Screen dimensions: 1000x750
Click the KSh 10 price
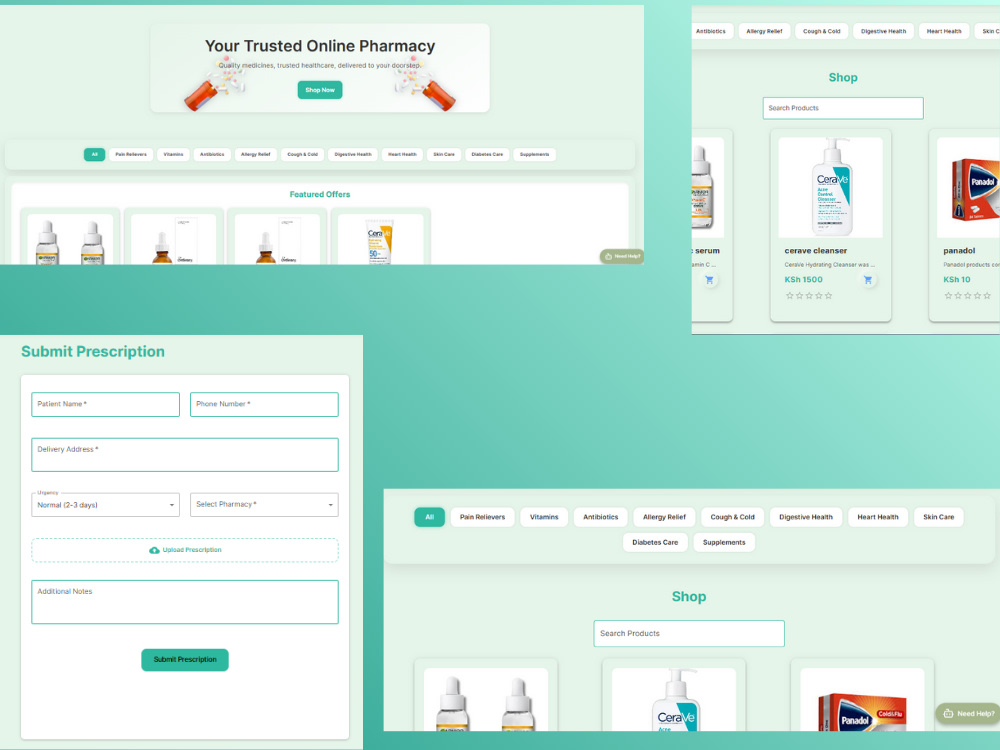[957, 279]
